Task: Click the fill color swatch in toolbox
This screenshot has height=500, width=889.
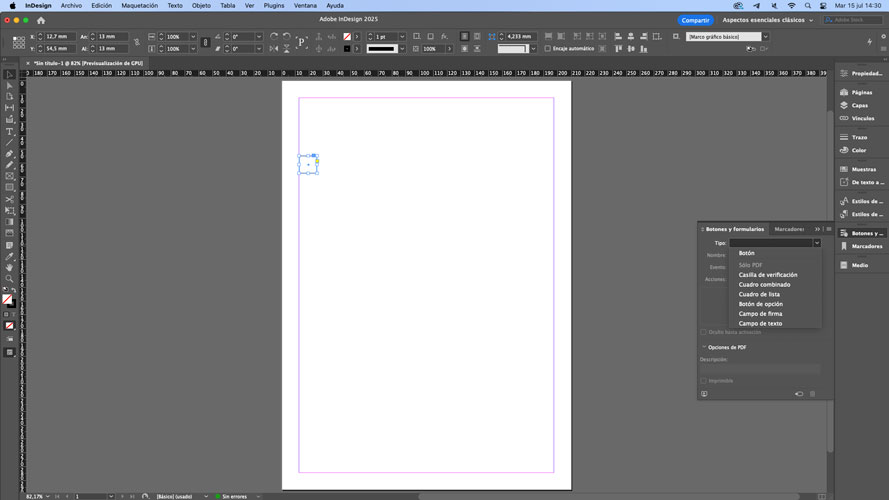Action: coord(7,298)
